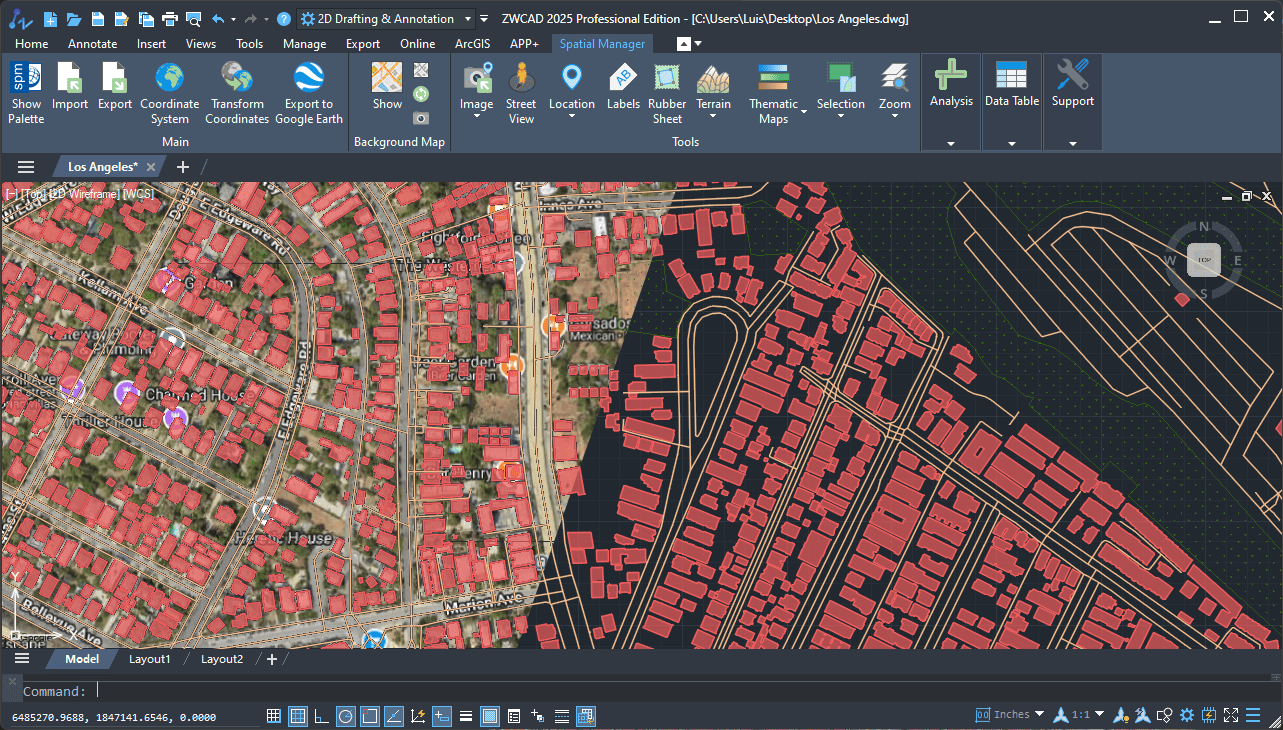Screen dimensions: 1283x730
Task: Expand the Terrain dropdown
Action: point(713,116)
